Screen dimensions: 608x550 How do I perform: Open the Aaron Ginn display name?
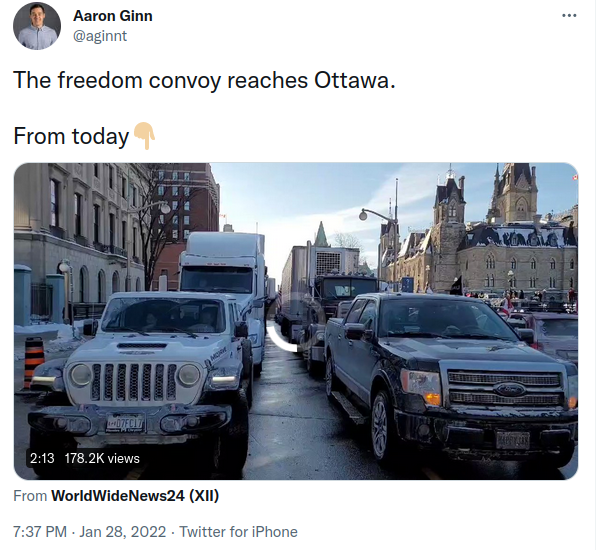[113, 16]
